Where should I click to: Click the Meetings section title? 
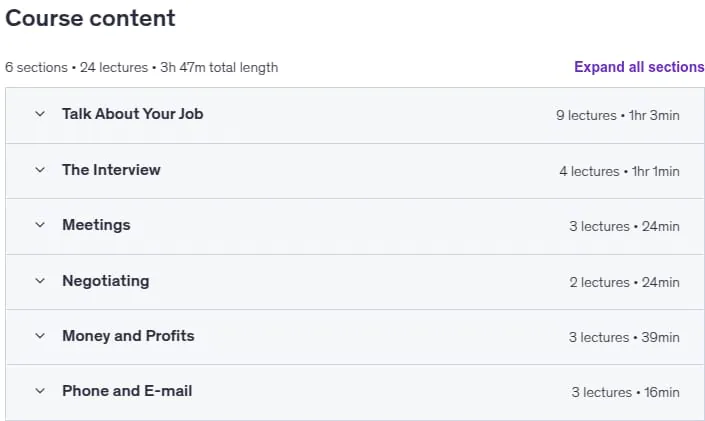point(96,225)
